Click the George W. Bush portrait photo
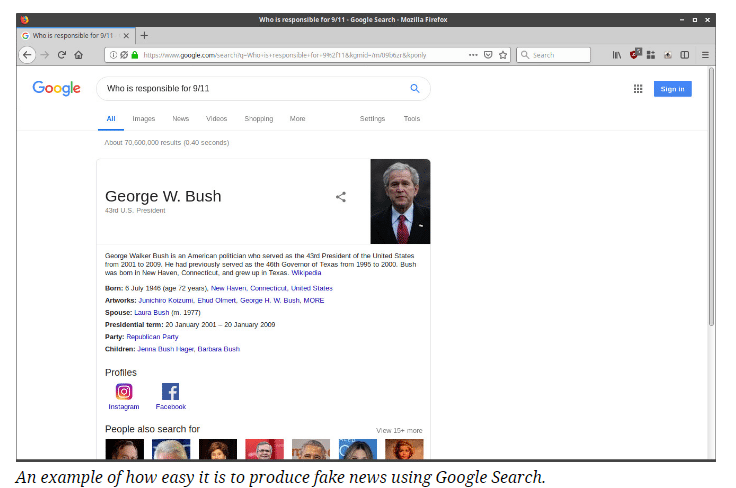Screen dimensions: 736x488 400,201
